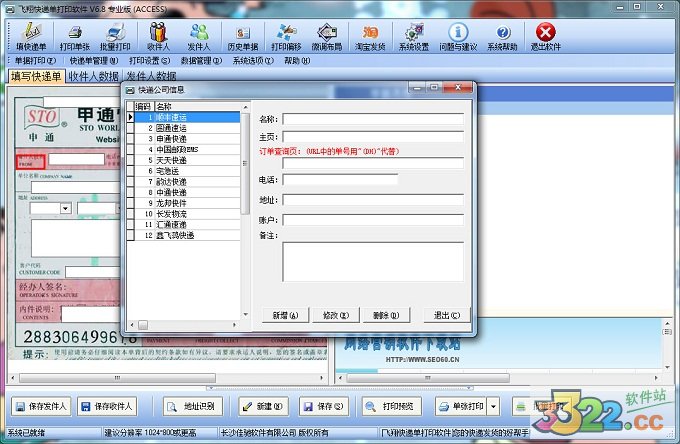
Task: Select 中国邮政EMS row in list
Action: pyautogui.click(x=187, y=149)
